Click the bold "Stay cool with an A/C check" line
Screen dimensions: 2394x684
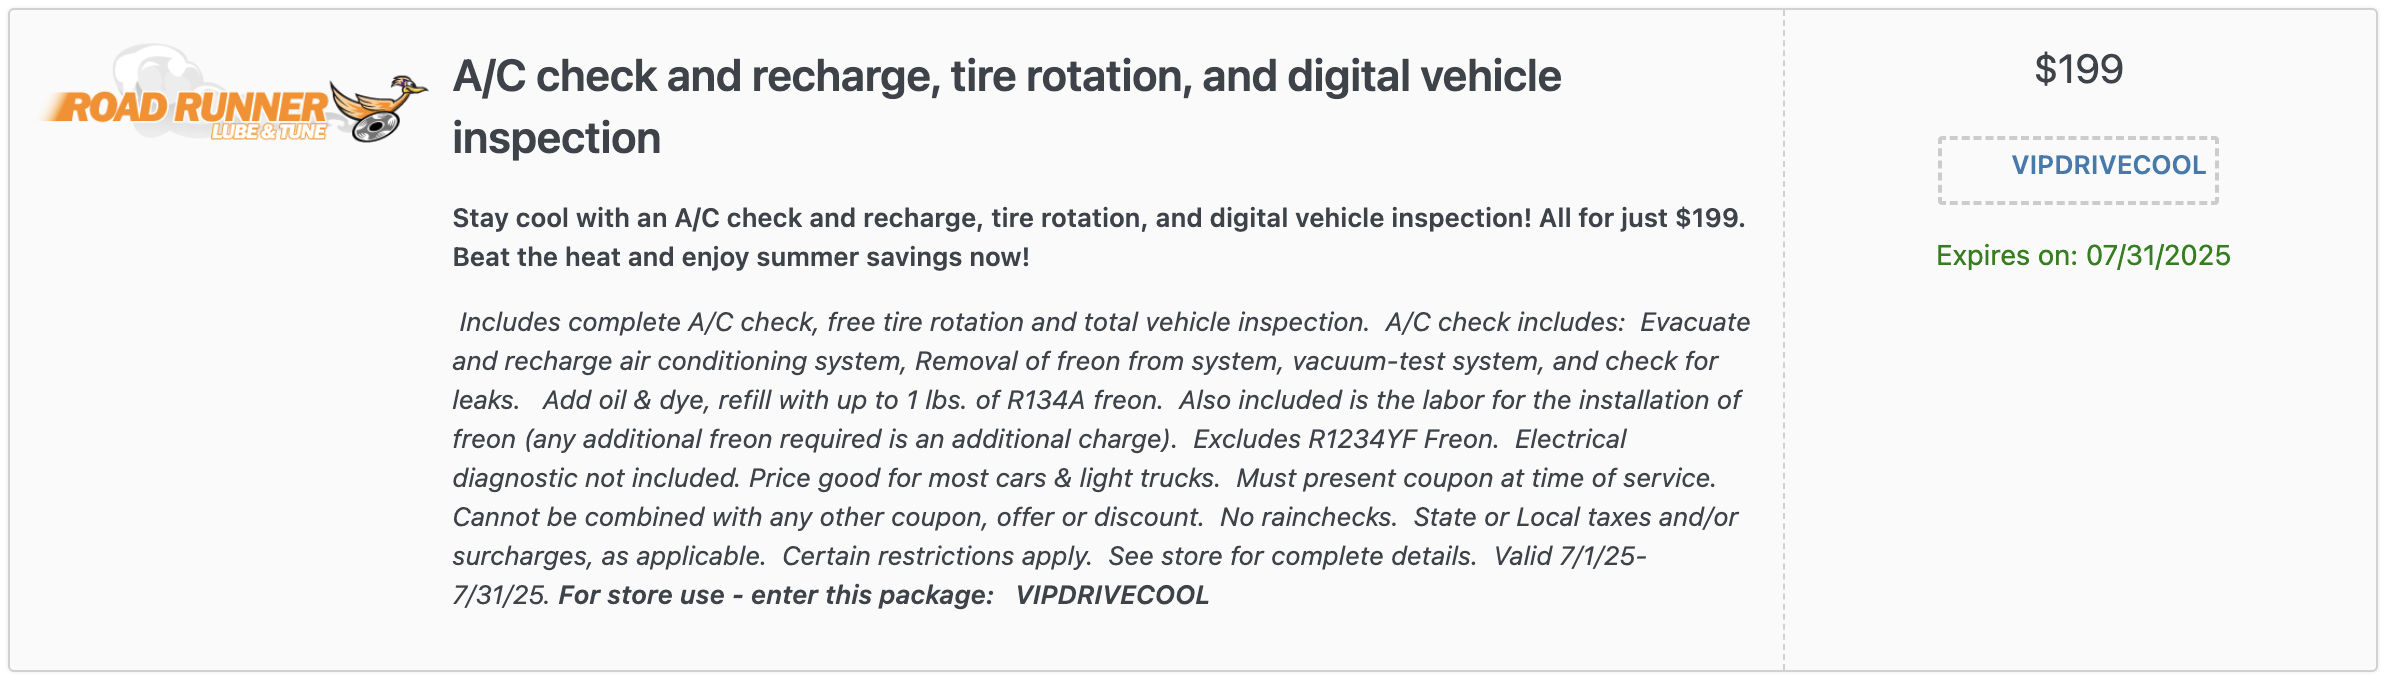[1098, 218]
